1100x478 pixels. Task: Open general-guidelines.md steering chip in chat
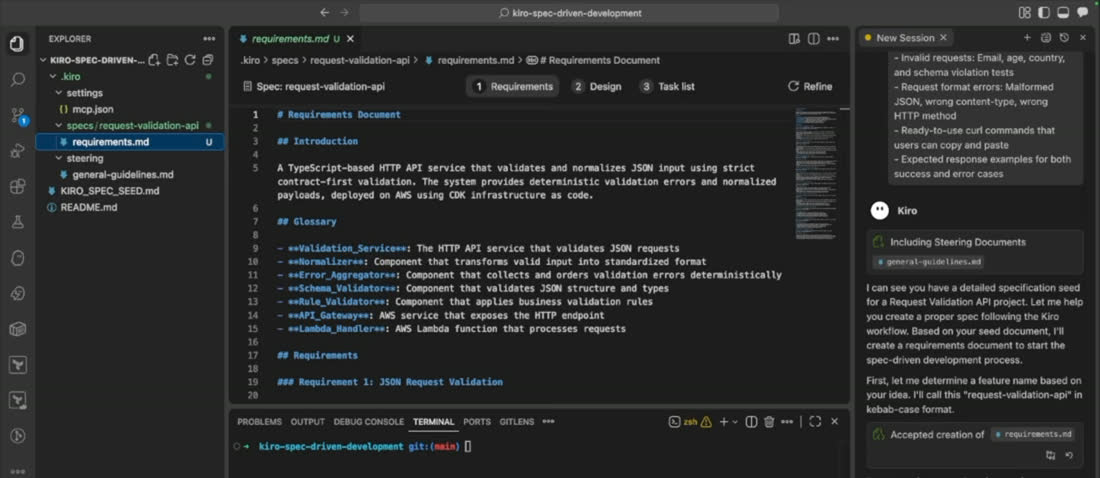(x=927, y=262)
